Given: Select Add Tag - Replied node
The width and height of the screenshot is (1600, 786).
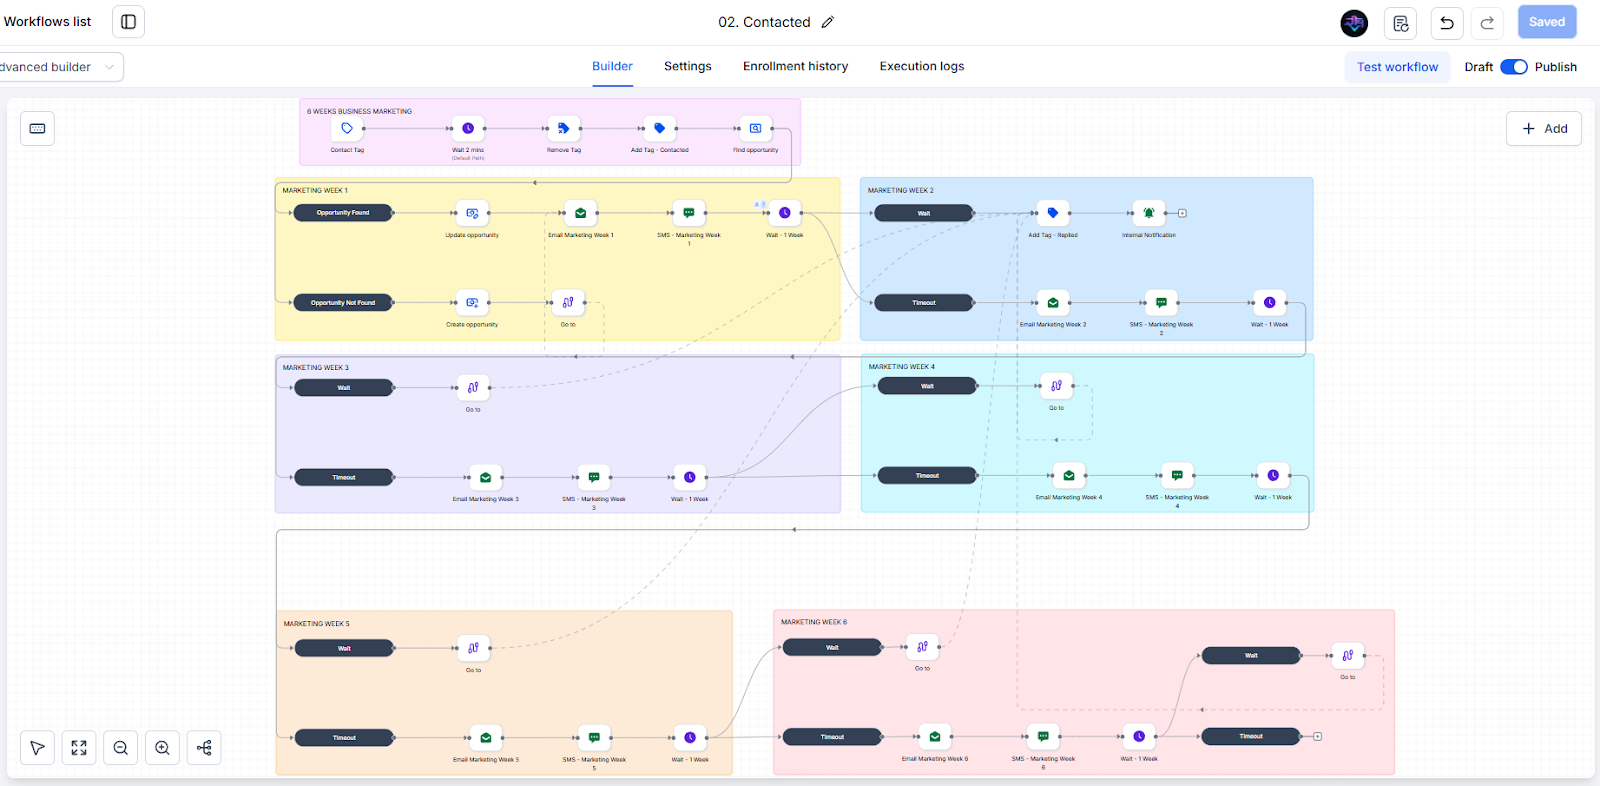Looking at the screenshot, I should tap(1052, 213).
